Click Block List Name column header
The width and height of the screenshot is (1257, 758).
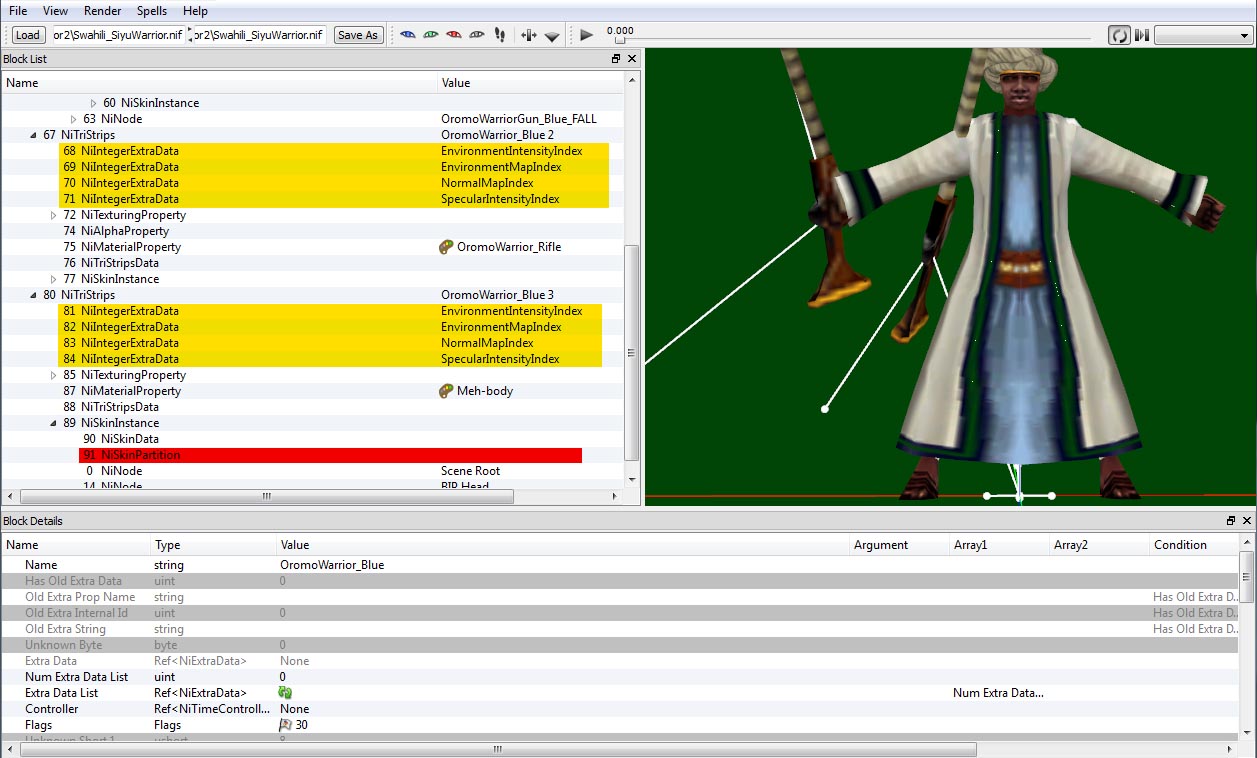coord(219,83)
